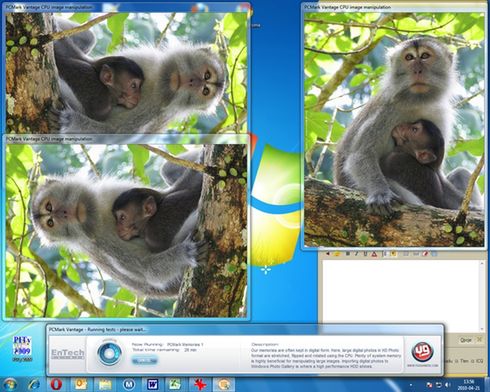Open the Windows Start menu orb
The image size is (490, 392).
point(10,384)
